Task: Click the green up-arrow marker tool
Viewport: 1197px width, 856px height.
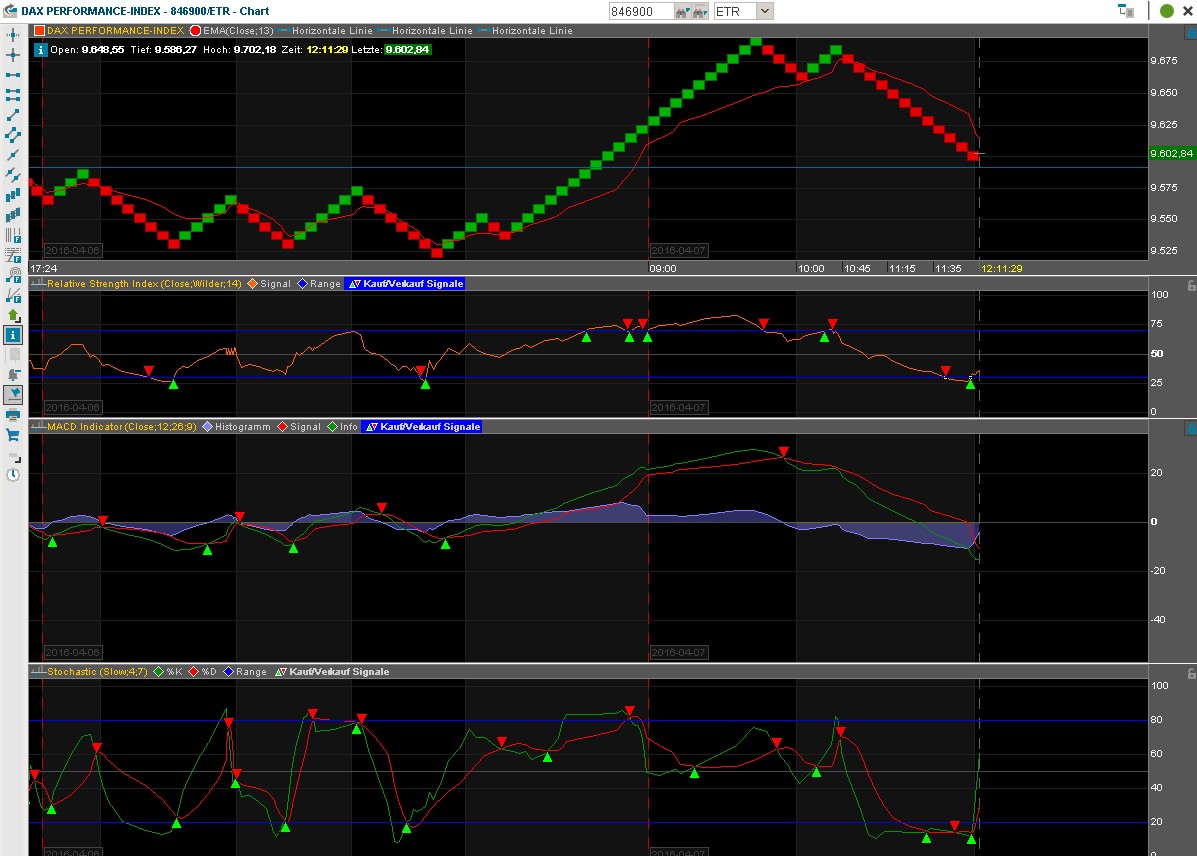Action: point(13,314)
